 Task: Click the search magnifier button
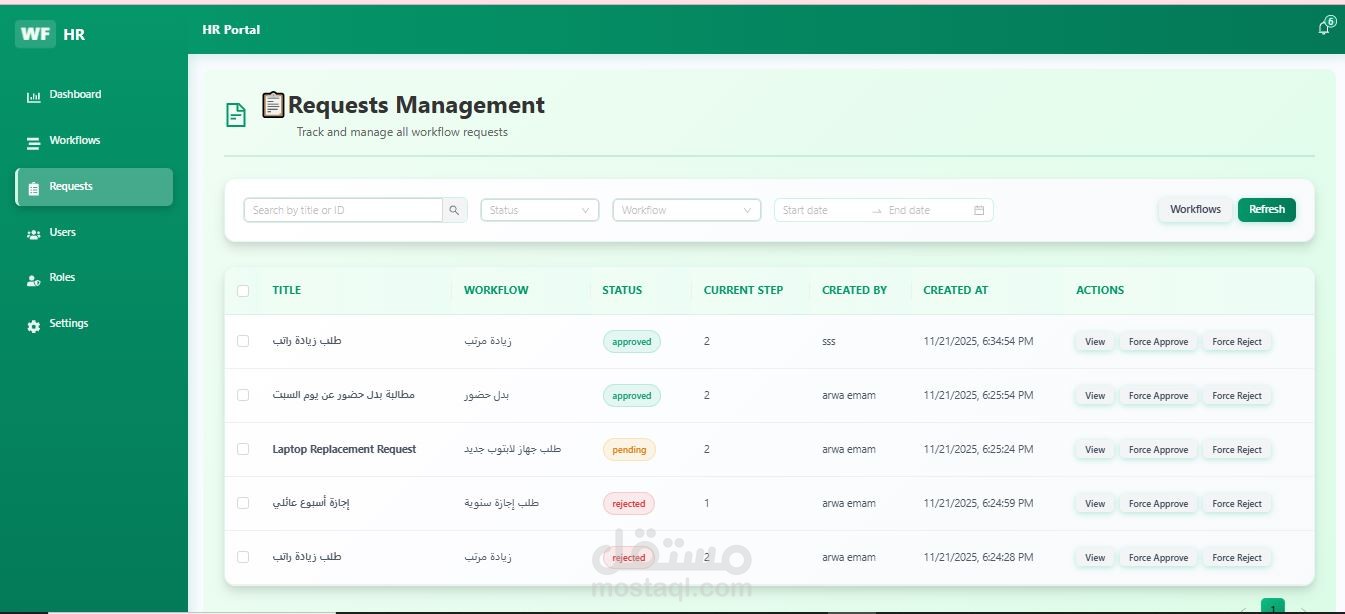tap(454, 210)
